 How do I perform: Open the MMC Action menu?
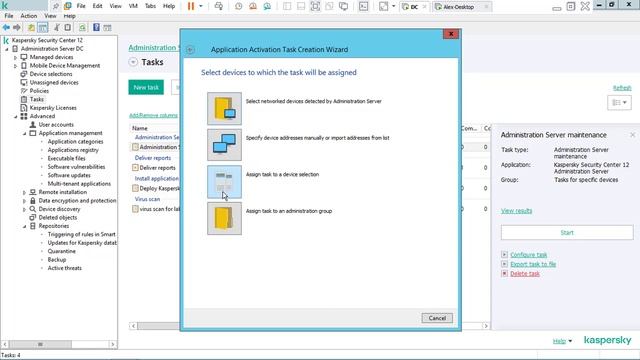[29, 16]
